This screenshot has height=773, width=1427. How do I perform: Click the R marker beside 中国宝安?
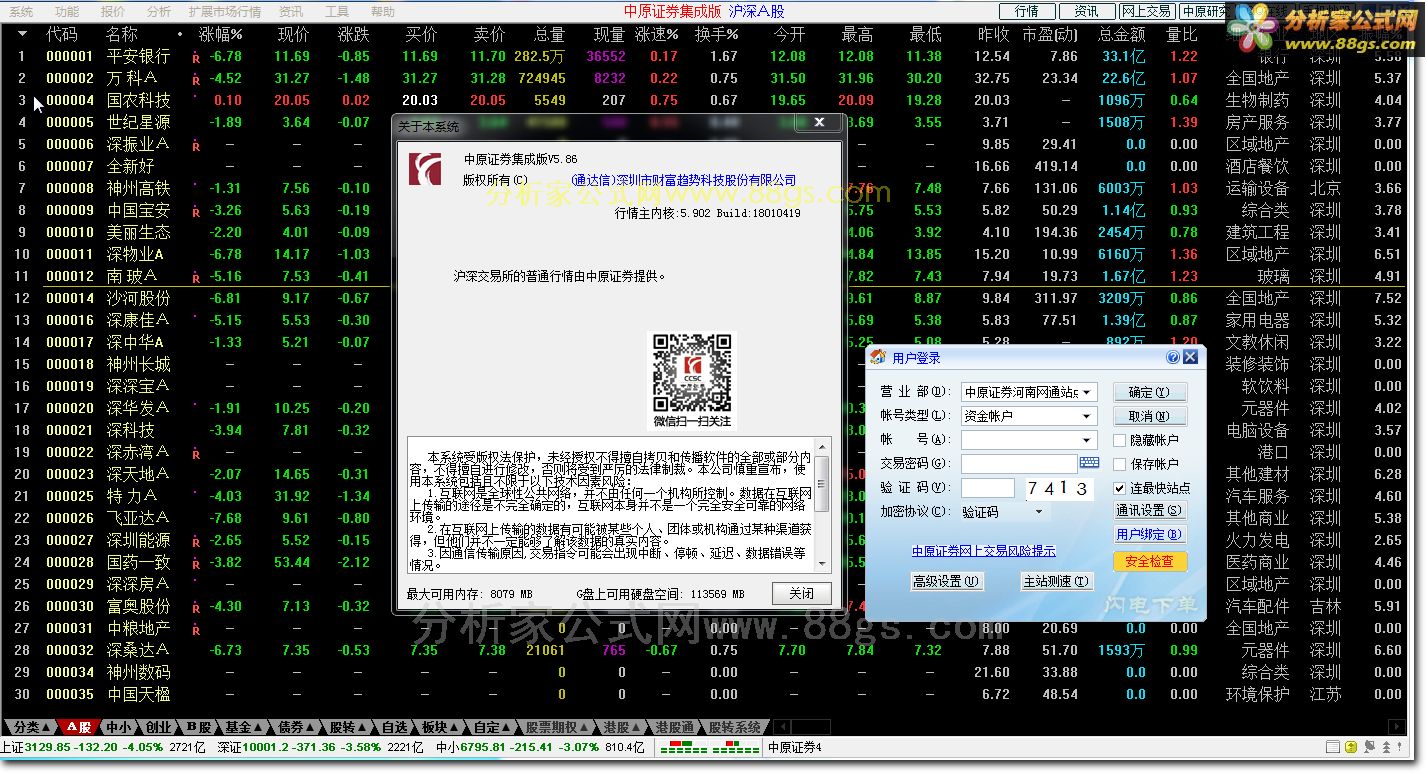(196, 212)
